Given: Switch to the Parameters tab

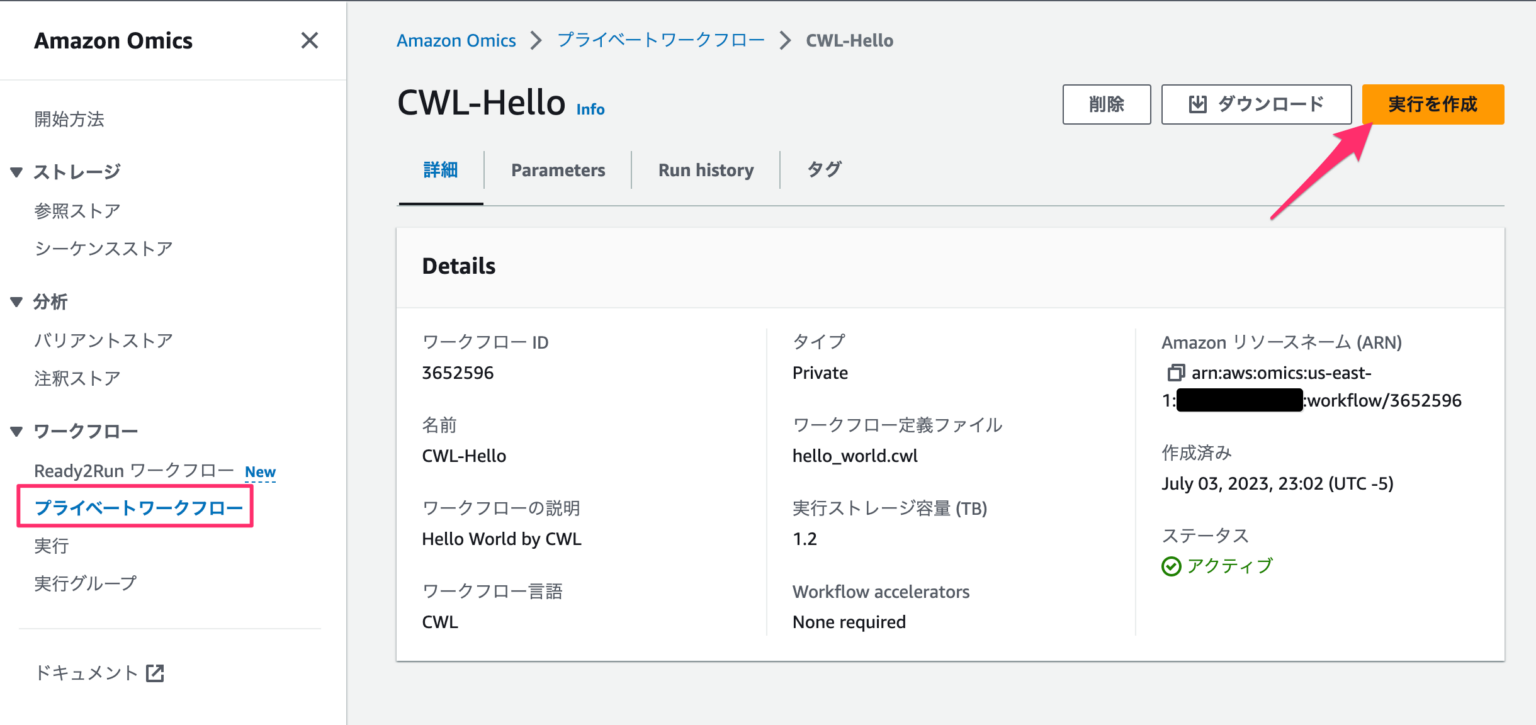Looking at the screenshot, I should click(x=557, y=170).
